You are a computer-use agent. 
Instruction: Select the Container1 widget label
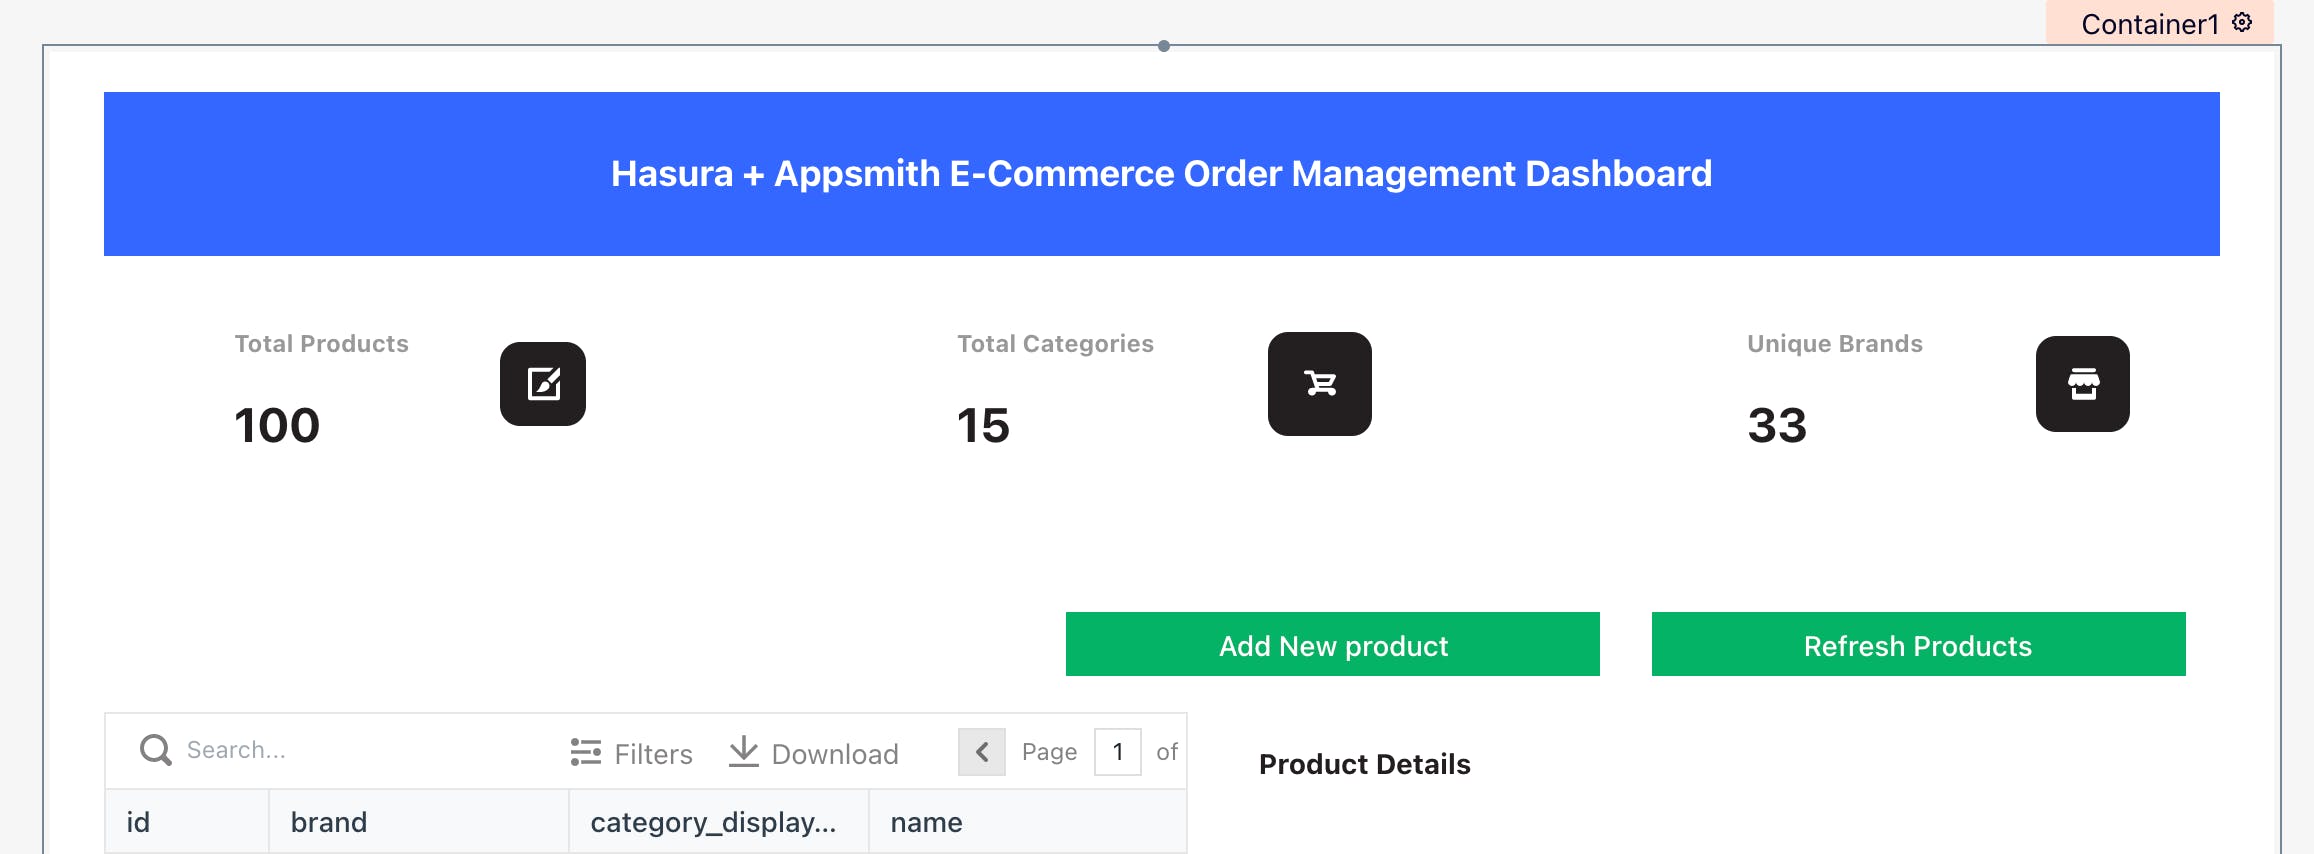[2149, 24]
